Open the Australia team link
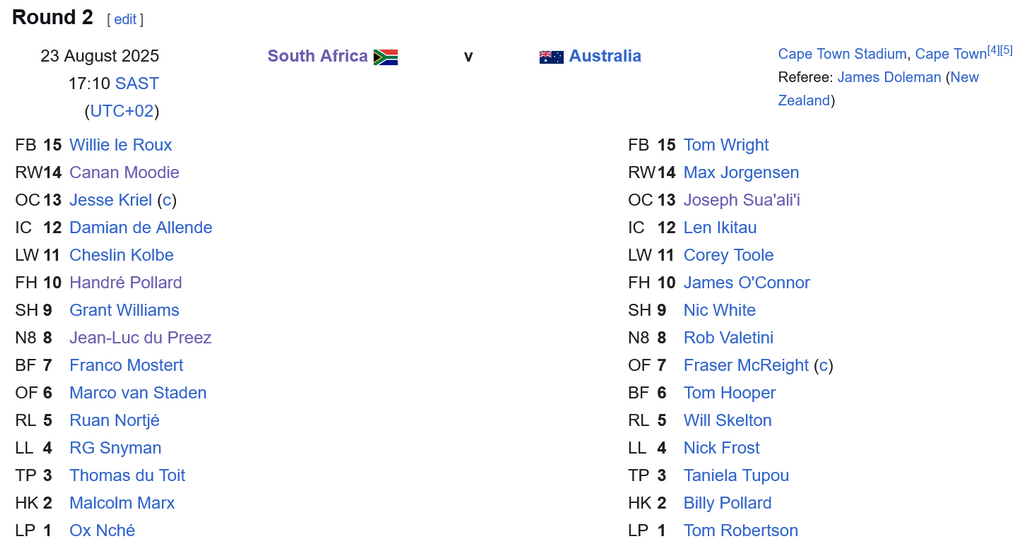 [x=605, y=56]
